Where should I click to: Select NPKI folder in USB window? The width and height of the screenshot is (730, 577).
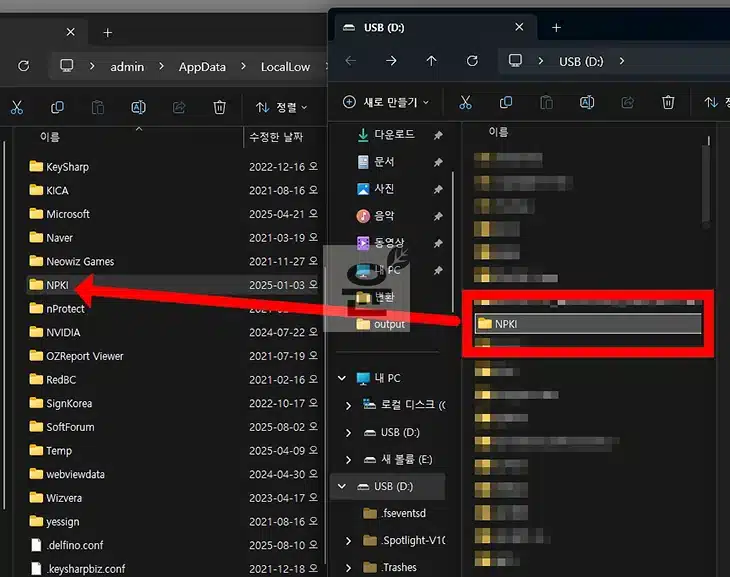(x=588, y=324)
